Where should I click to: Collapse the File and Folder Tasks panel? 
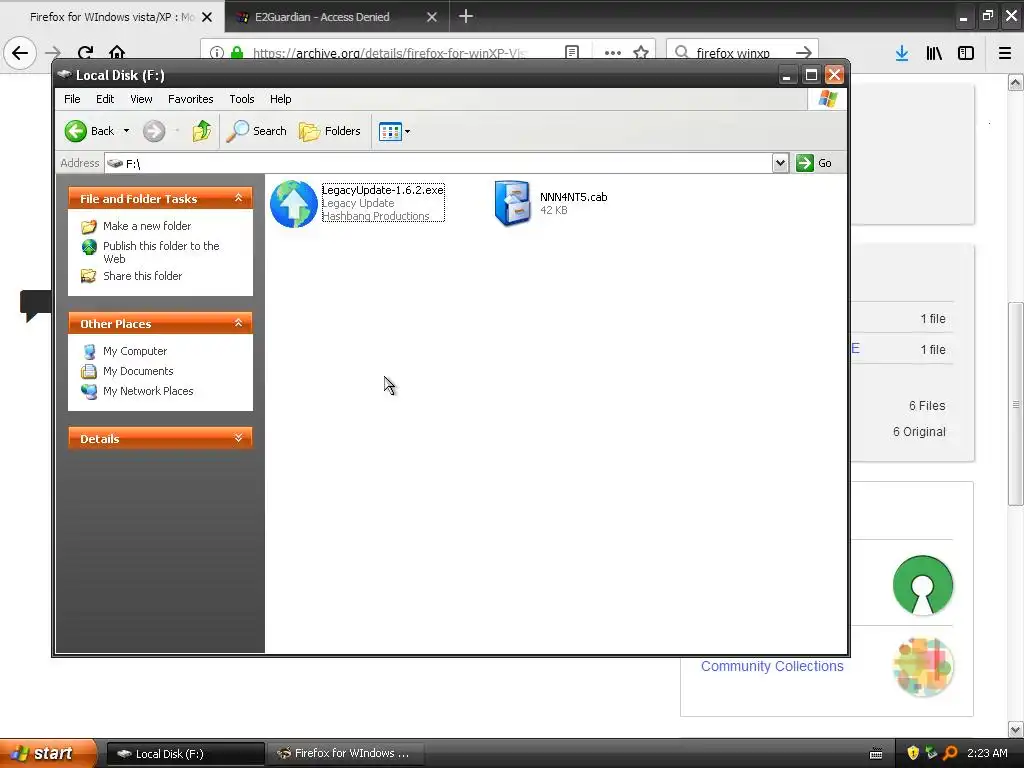pos(238,198)
